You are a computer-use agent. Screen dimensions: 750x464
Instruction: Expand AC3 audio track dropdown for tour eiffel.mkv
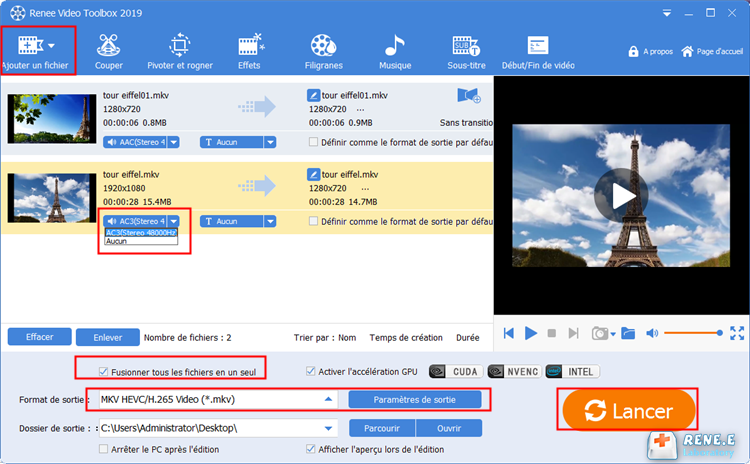pyautogui.click(x=174, y=221)
